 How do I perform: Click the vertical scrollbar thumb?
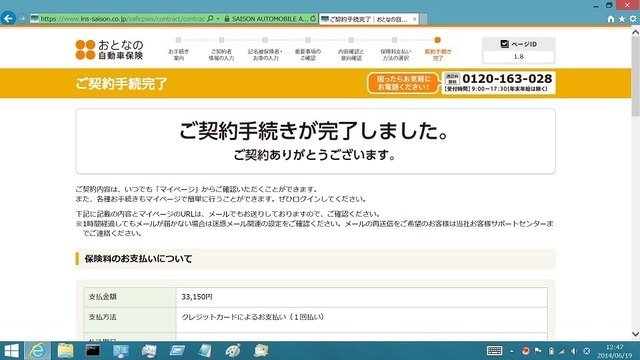click(x=635, y=77)
